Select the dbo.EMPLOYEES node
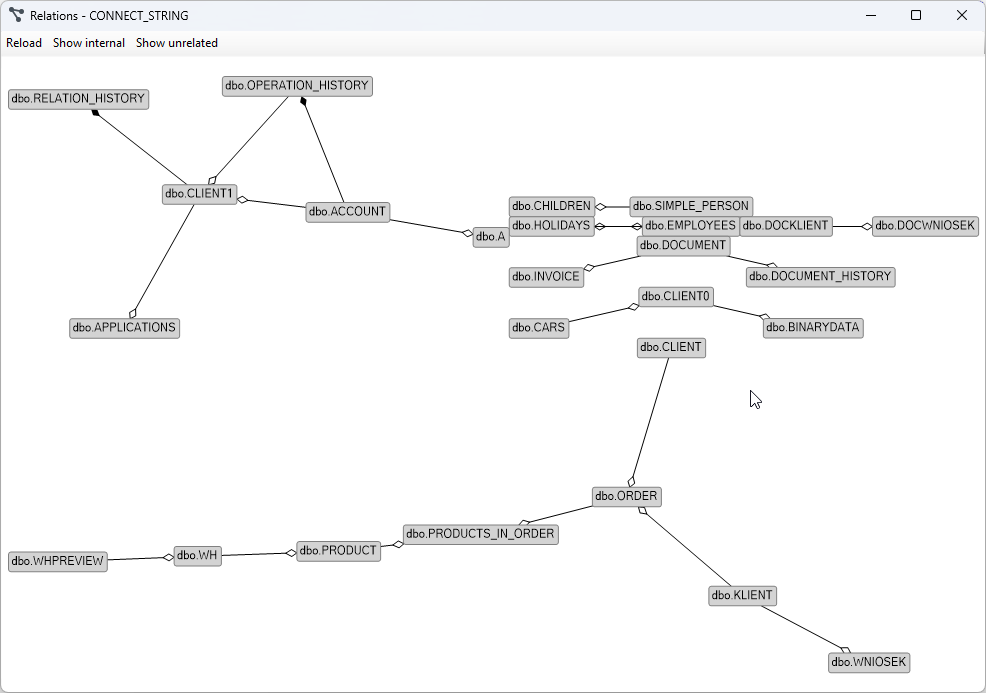Viewport: 986px width, 693px height. (x=690, y=226)
